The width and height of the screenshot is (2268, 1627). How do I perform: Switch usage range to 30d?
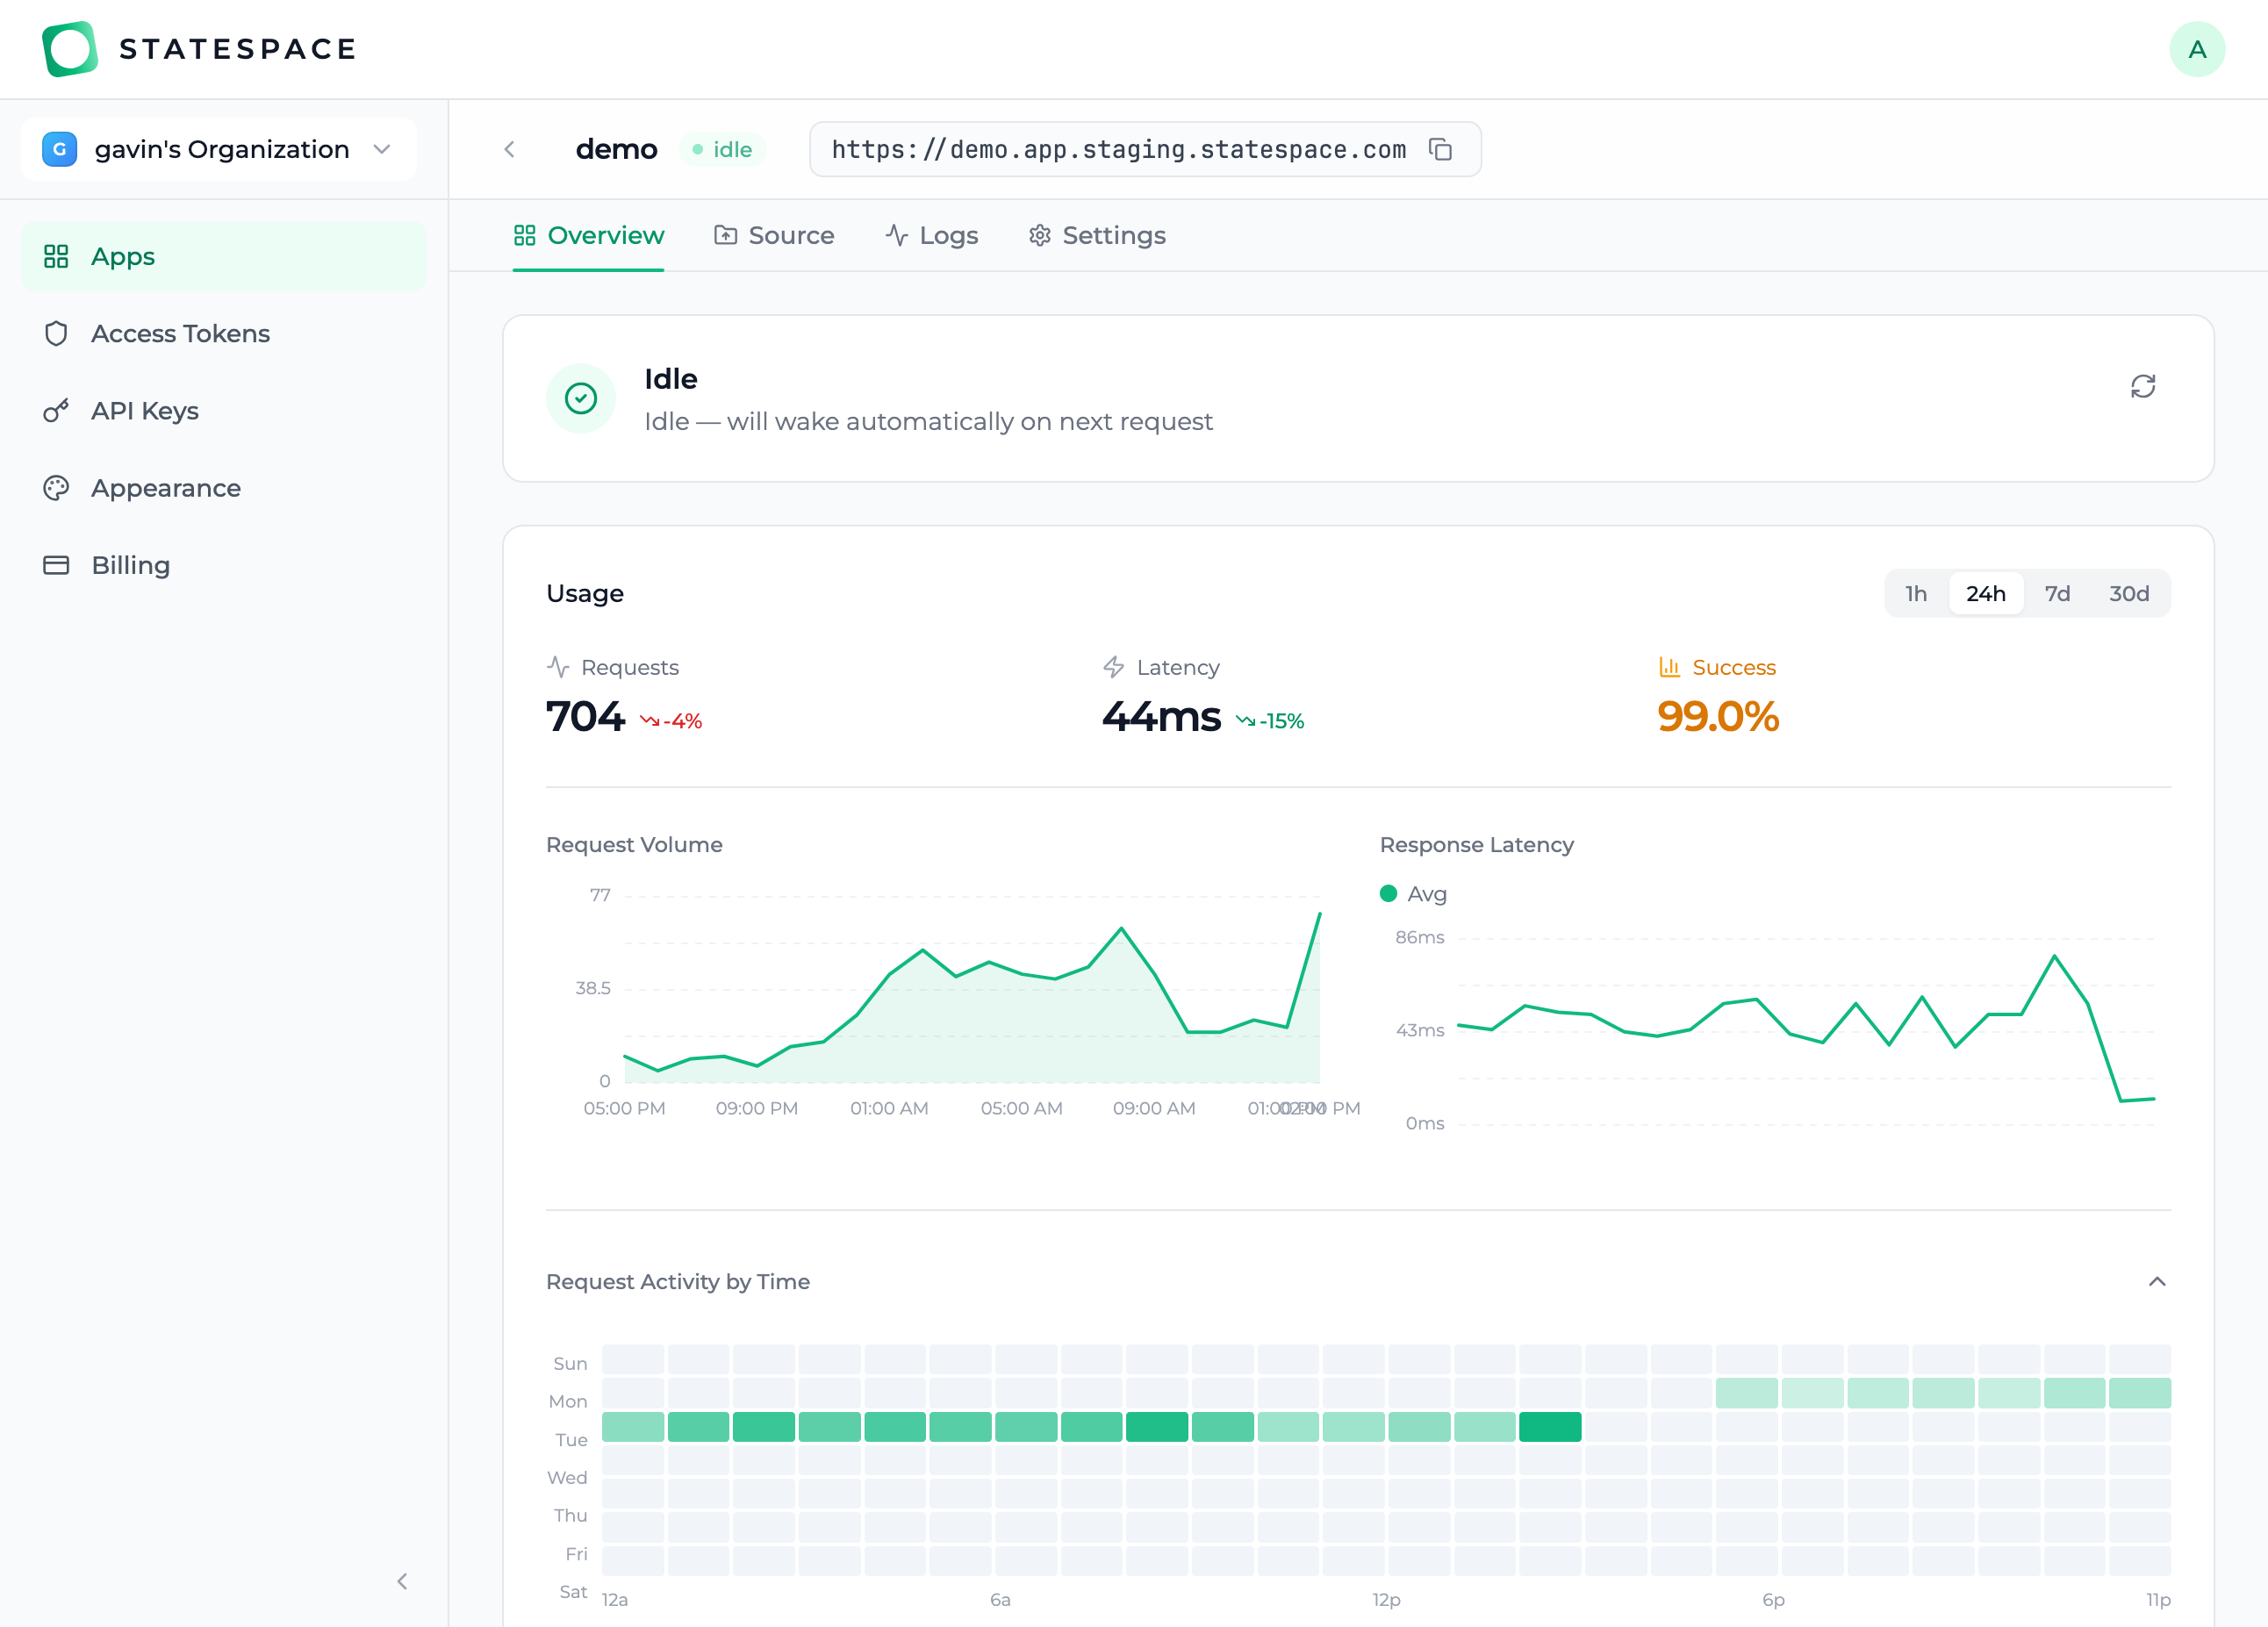click(2130, 593)
